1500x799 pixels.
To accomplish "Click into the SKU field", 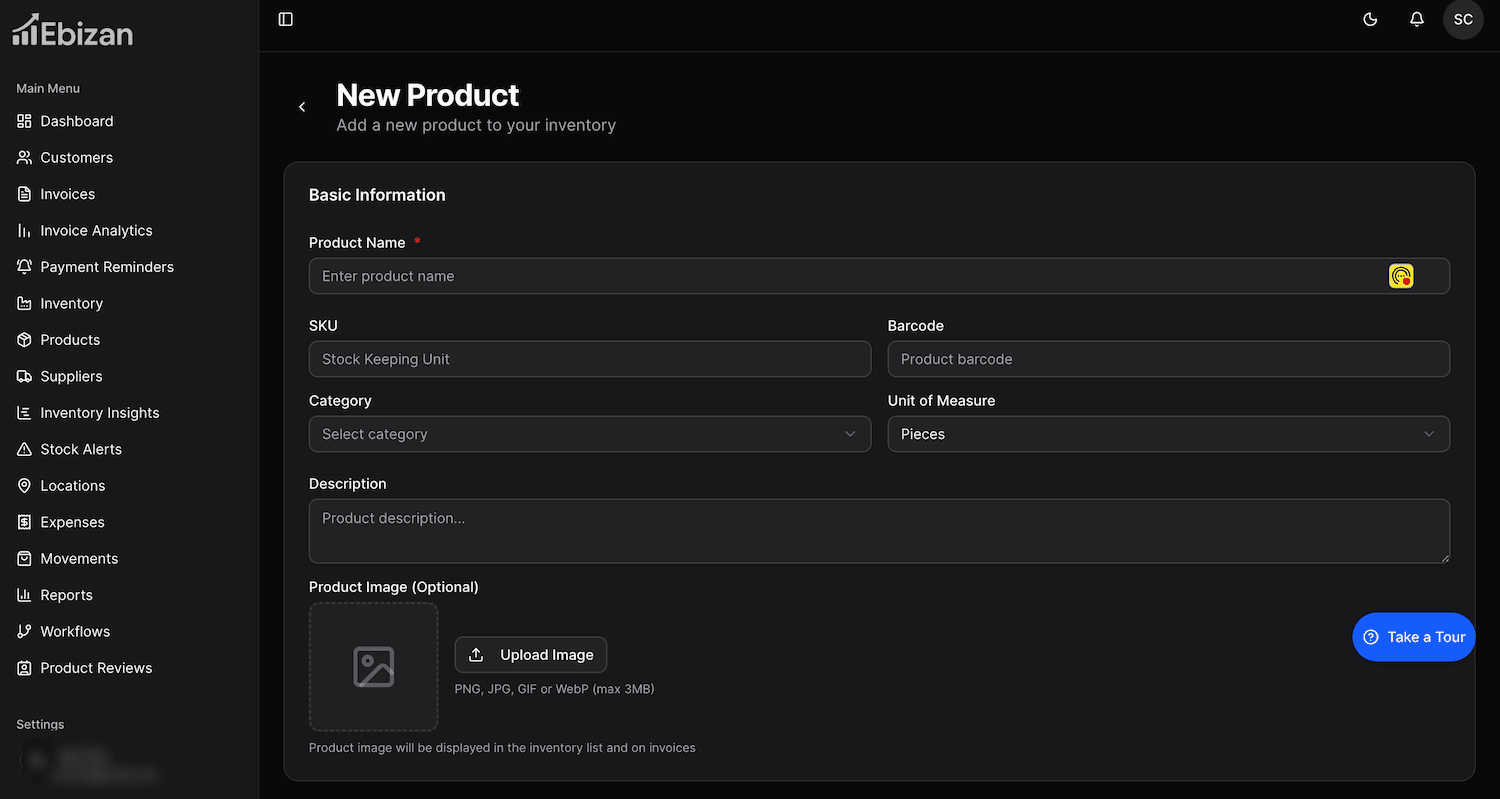I will click(x=589, y=359).
